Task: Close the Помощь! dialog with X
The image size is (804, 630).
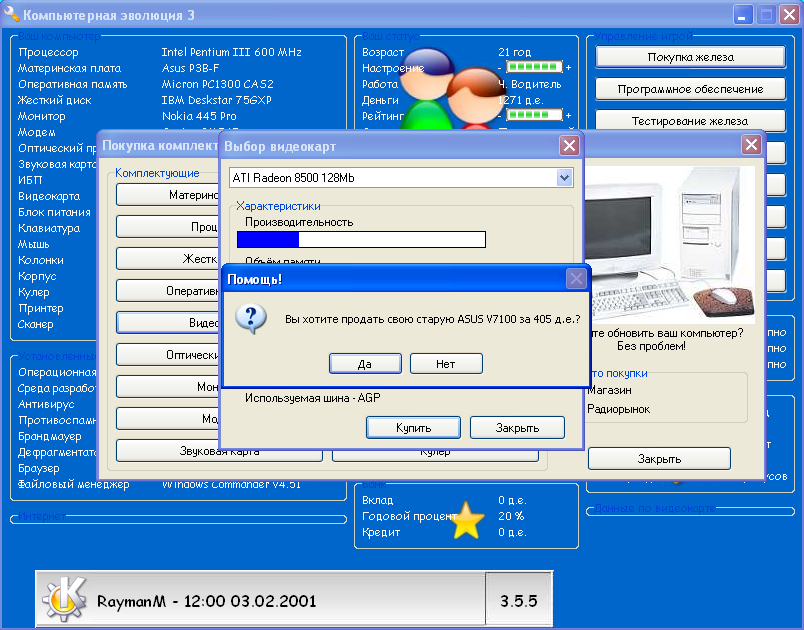Action: (576, 279)
